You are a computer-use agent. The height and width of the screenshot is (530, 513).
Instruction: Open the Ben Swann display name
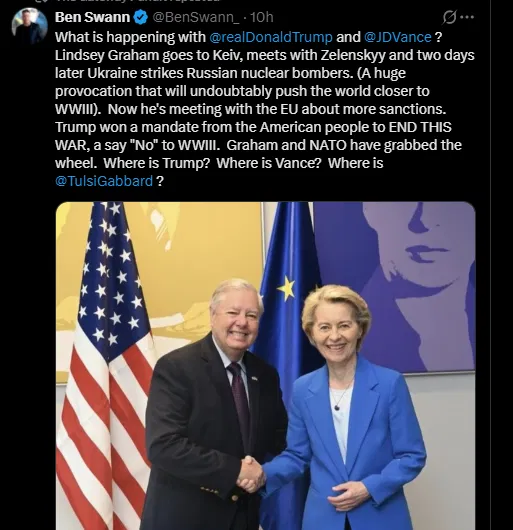click(92, 17)
